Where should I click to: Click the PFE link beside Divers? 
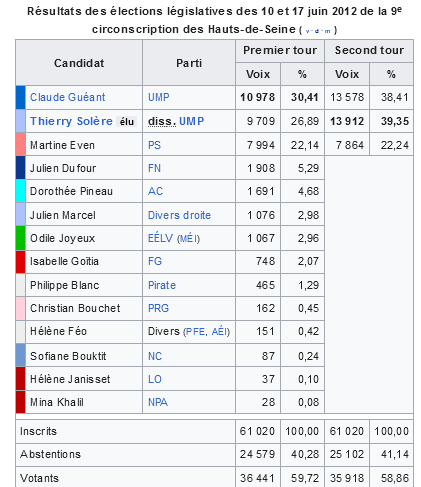click(195, 332)
